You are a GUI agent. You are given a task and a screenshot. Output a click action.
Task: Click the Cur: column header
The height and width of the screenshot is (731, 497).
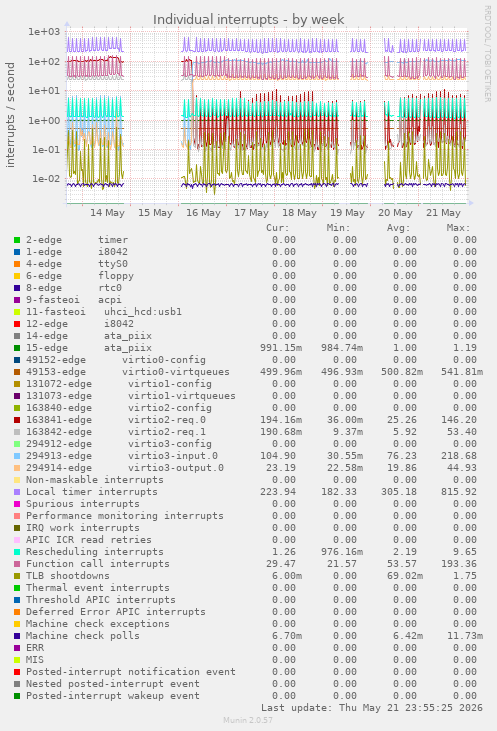tap(278, 228)
